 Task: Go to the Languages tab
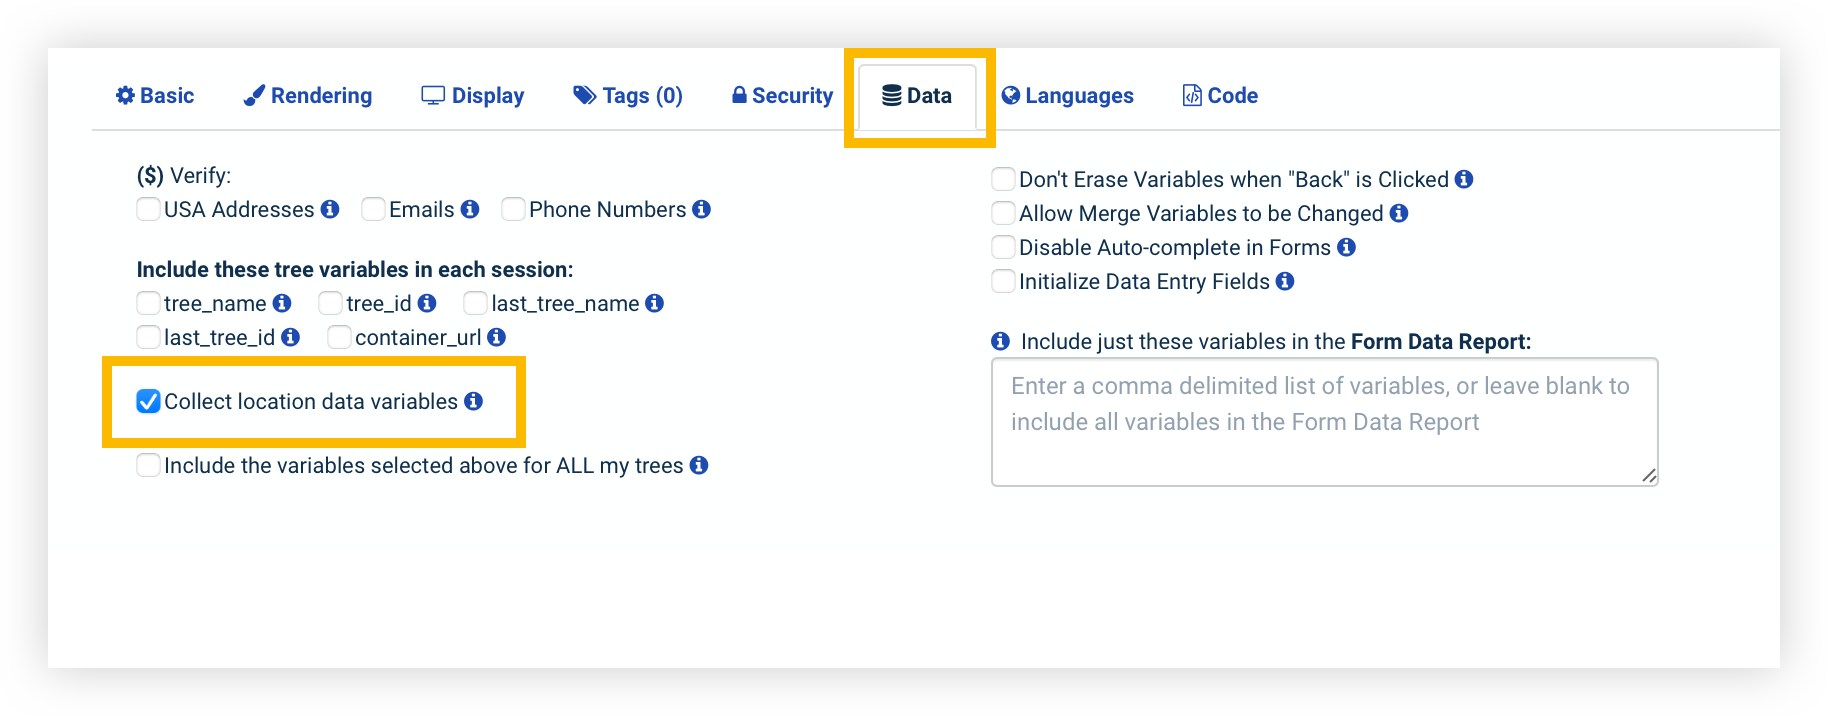point(1068,96)
